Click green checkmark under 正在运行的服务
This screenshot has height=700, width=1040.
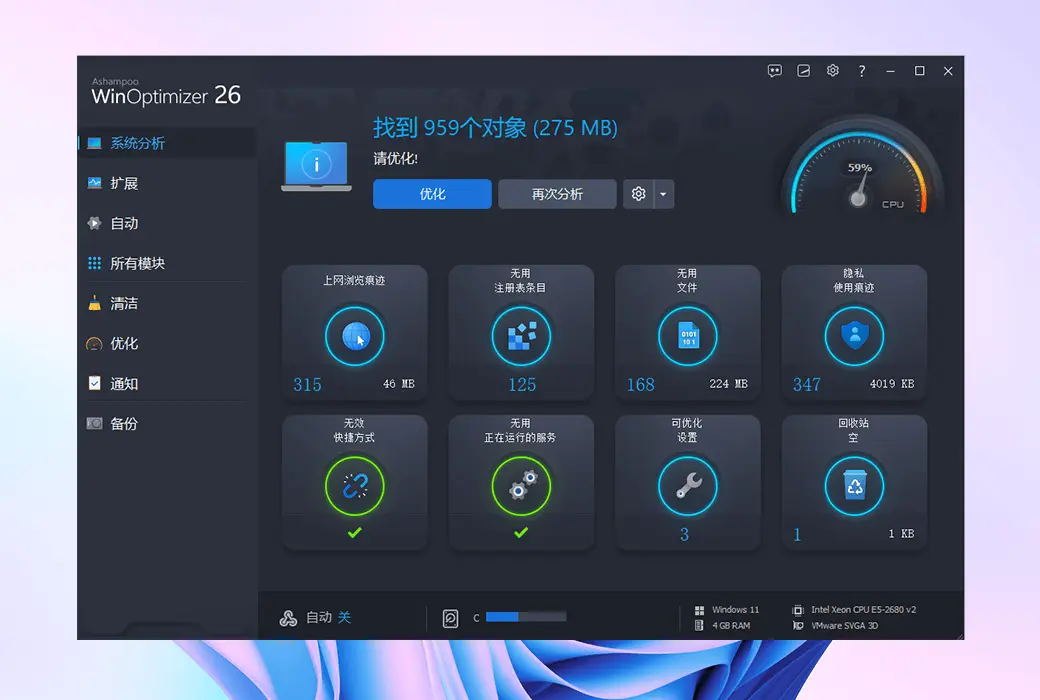coord(521,532)
